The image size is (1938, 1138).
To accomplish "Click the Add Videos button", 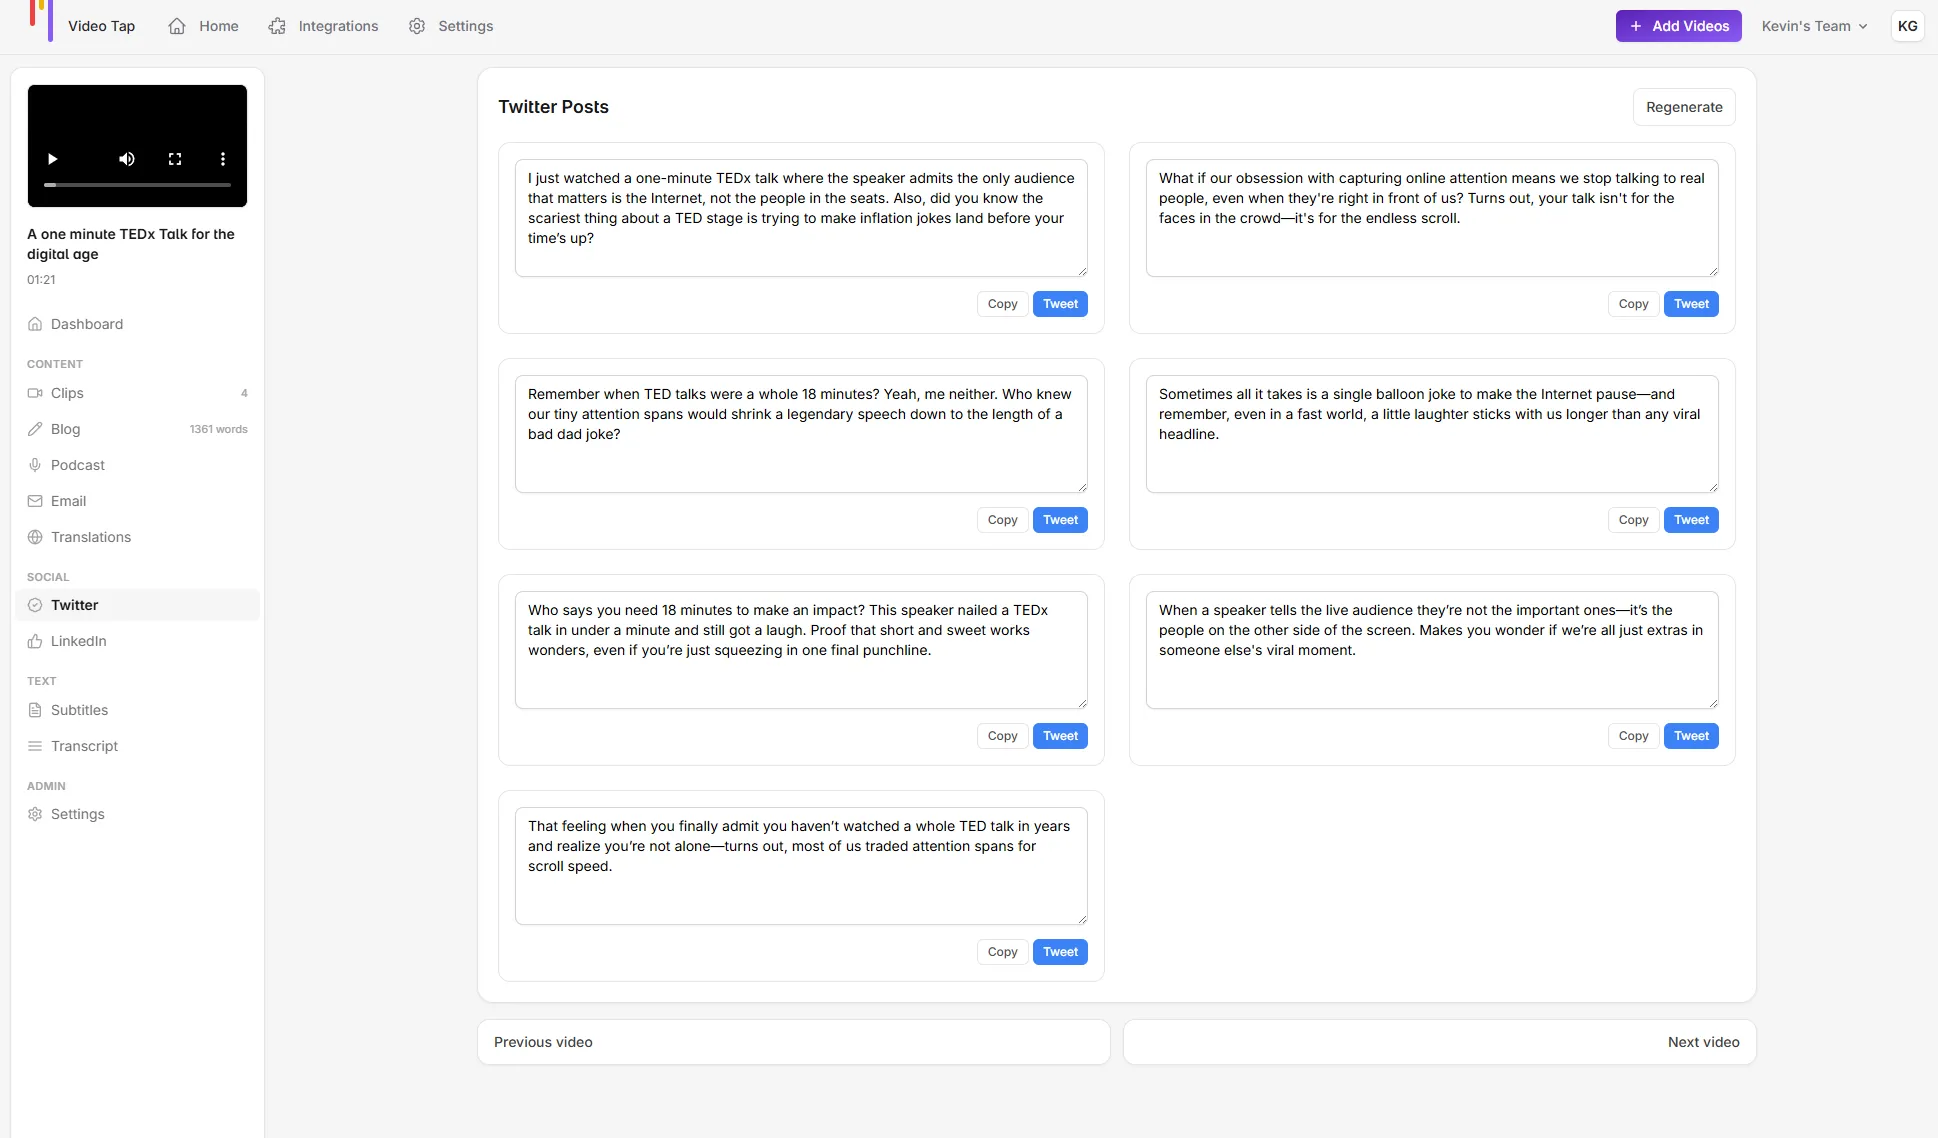I will pos(1679,26).
